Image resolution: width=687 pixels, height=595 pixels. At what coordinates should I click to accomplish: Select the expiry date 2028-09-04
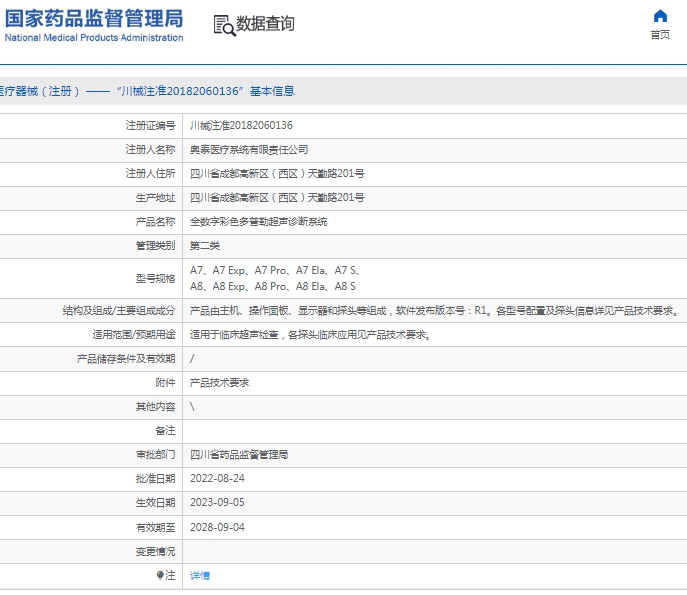(x=217, y=528)
